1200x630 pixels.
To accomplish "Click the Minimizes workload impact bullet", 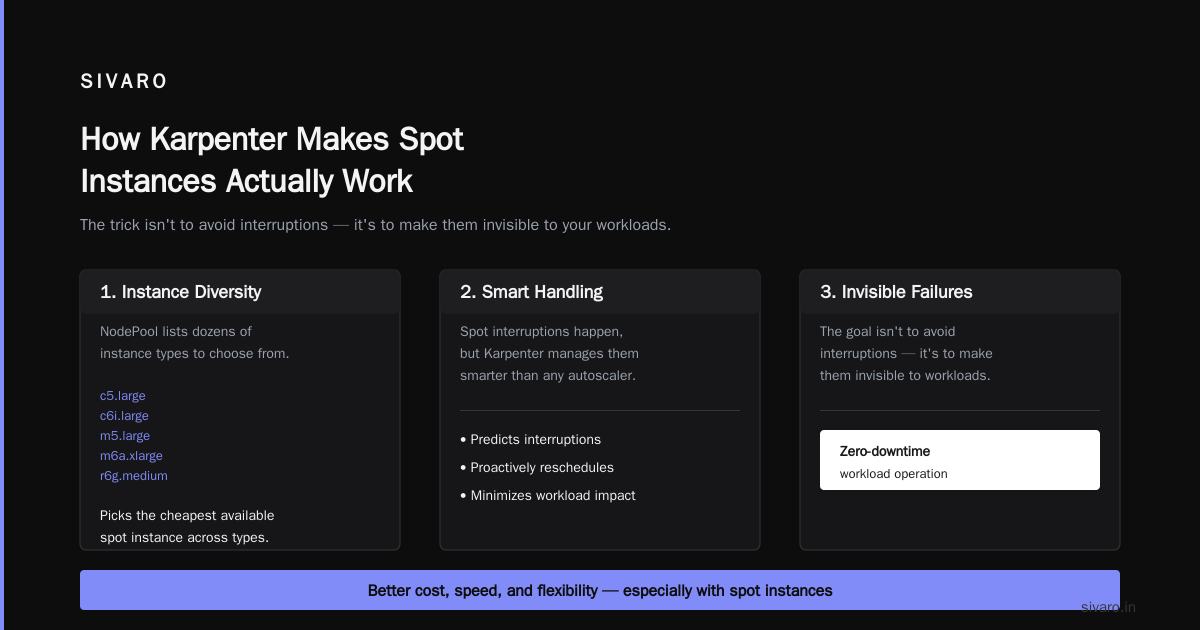I will 548,496.
